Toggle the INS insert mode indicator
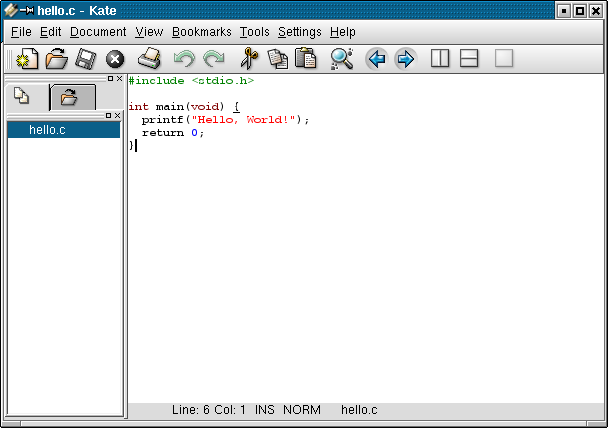Screen dimensions: 608x428 [x=264, y=410]
